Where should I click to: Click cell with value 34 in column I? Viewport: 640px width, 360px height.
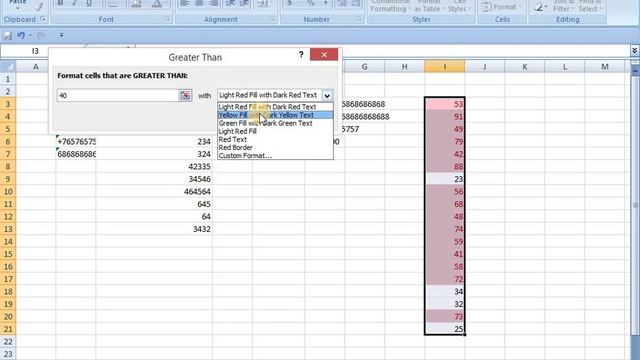pos(444,292)
